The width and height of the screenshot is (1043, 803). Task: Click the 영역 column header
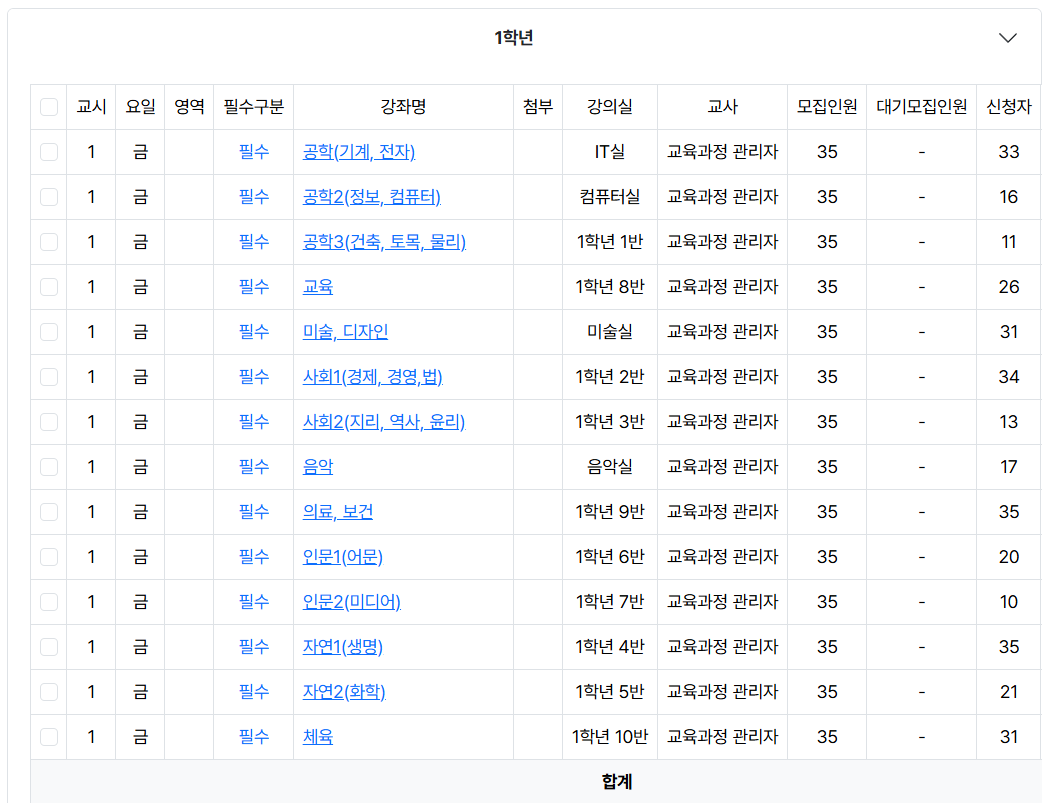[189, 106]
